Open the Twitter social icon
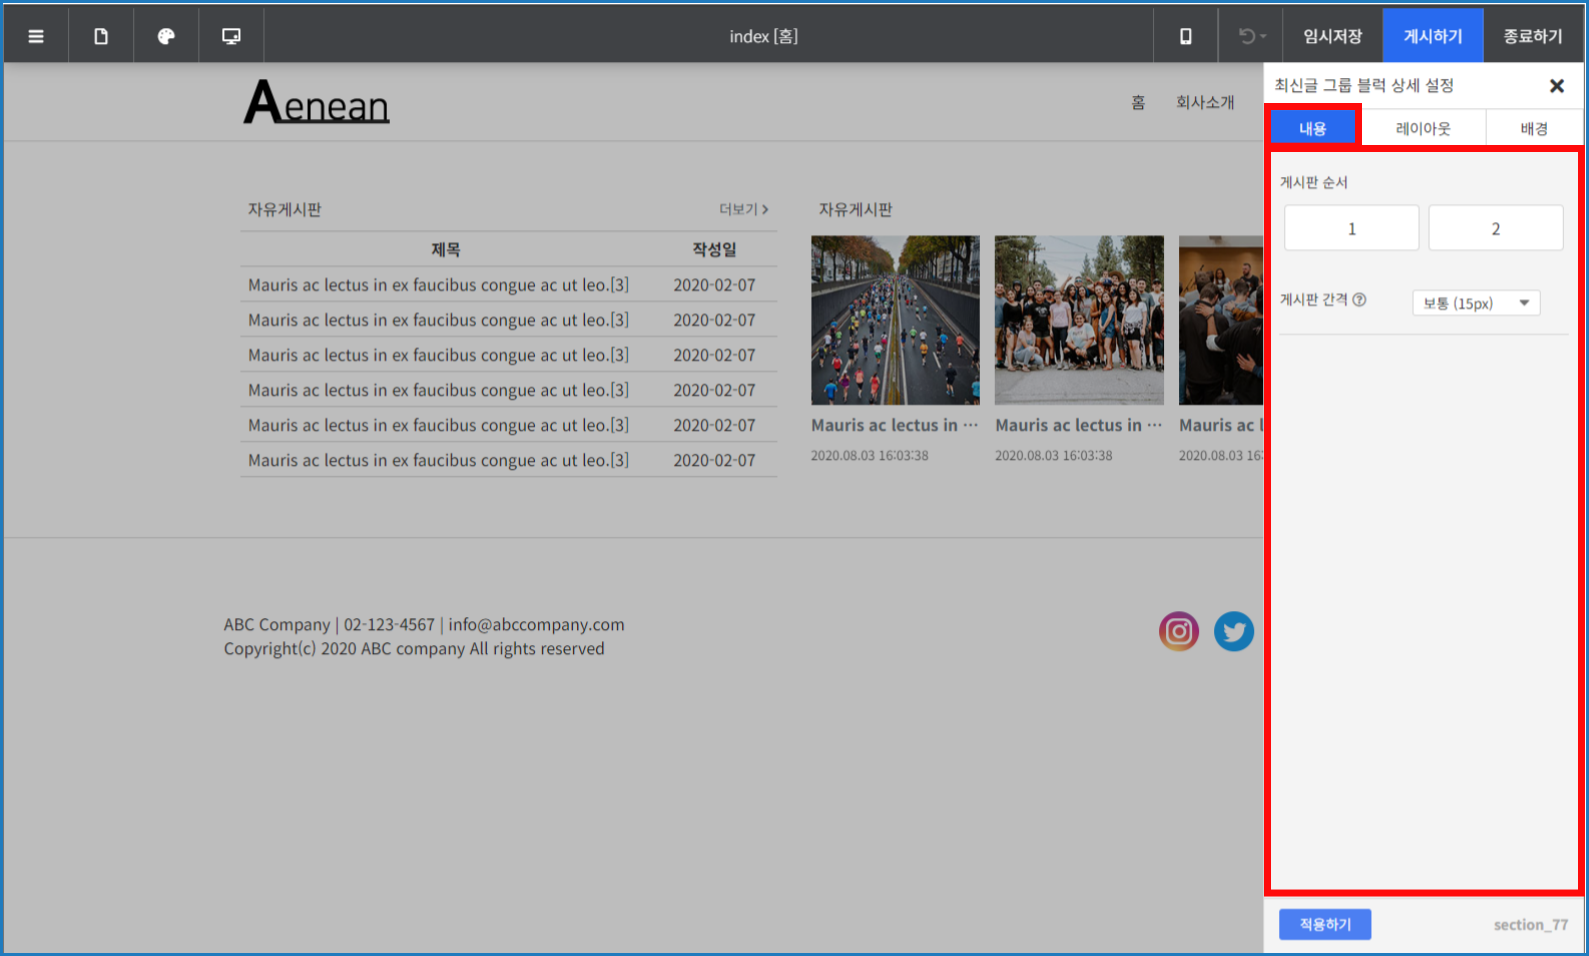The width and height of the screenshot is (1589, 956). click(1233, 632)
